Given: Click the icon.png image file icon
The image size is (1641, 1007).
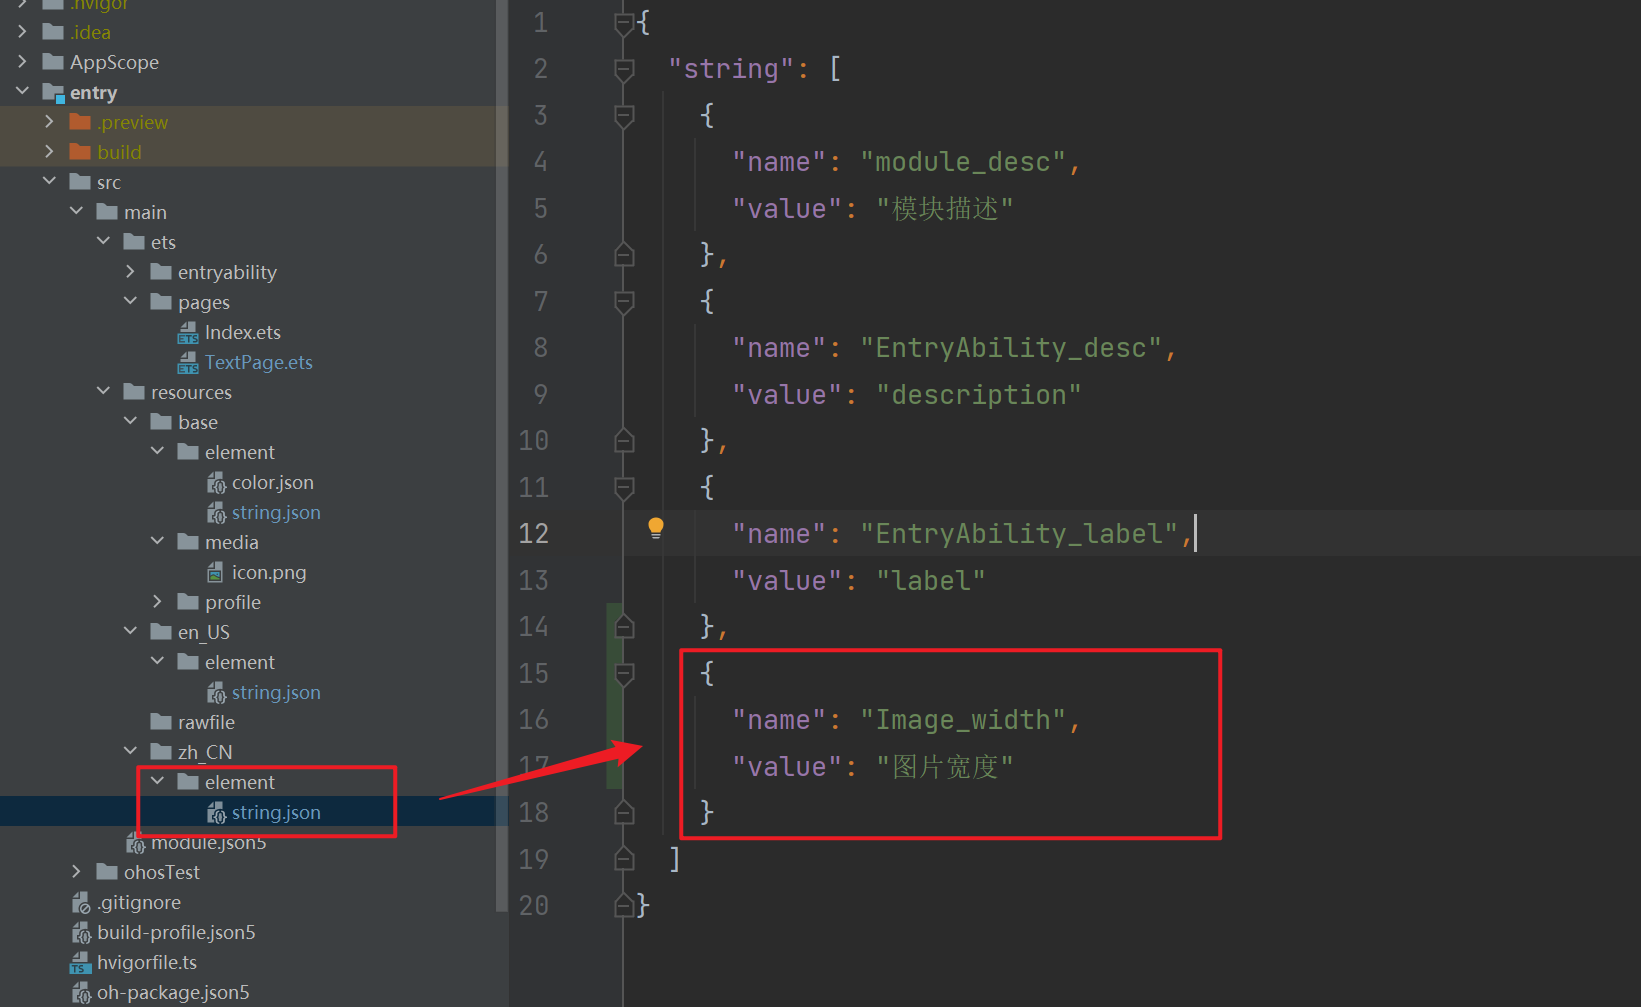Looking at the screenshot, I should (215, 573).
